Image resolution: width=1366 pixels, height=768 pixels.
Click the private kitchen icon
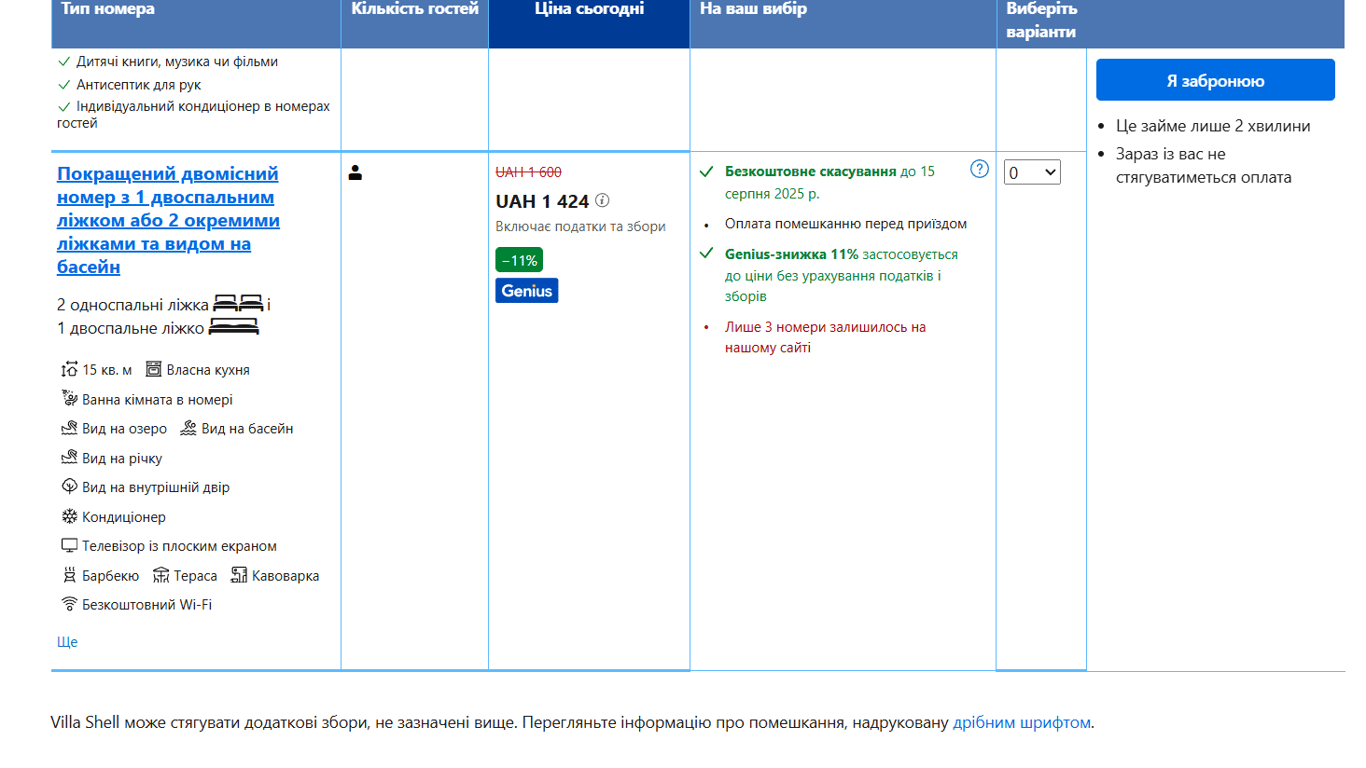point(153,369)
